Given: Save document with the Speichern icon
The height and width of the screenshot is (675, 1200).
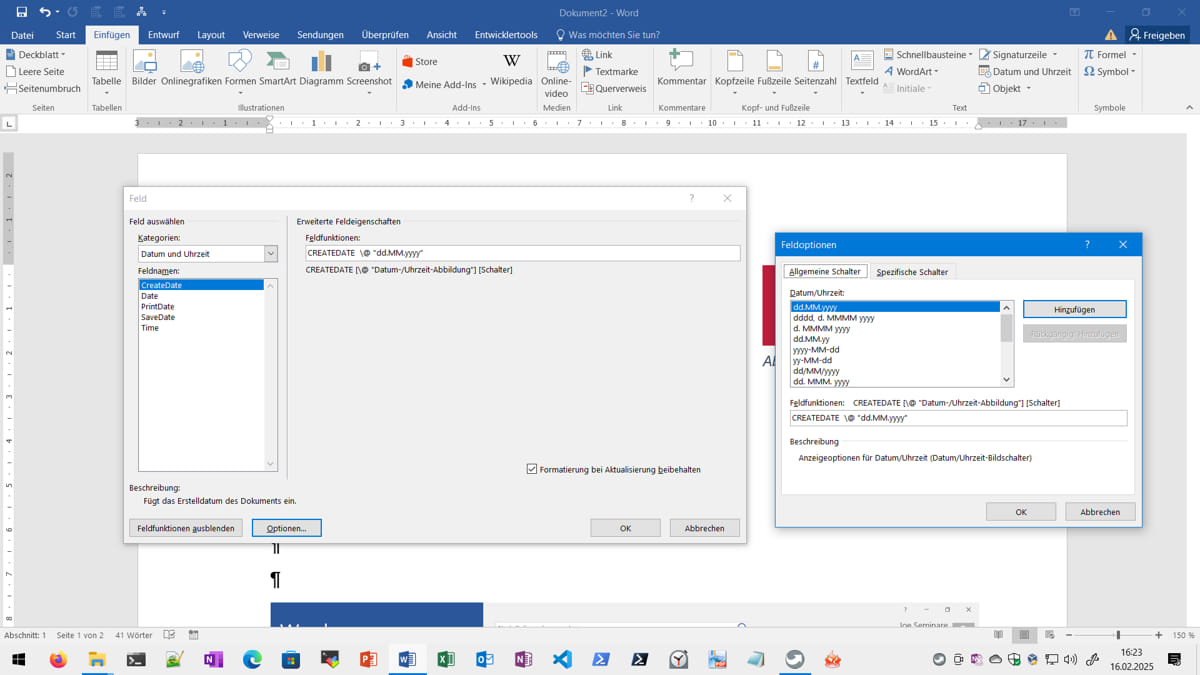Looking at the screenshot, I should 21,12.
